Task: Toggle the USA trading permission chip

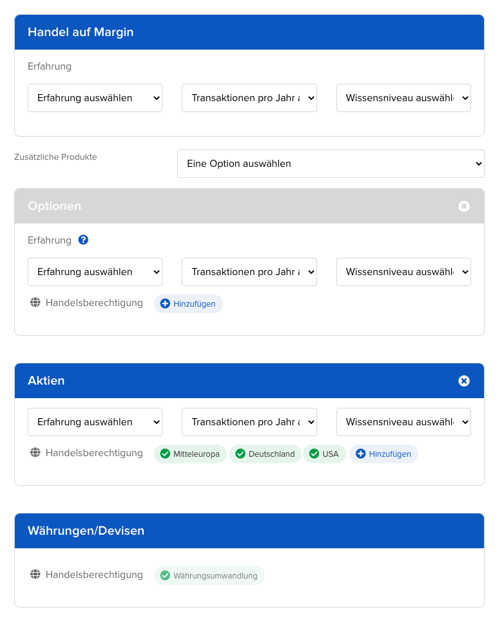Action: pos(324,454)
